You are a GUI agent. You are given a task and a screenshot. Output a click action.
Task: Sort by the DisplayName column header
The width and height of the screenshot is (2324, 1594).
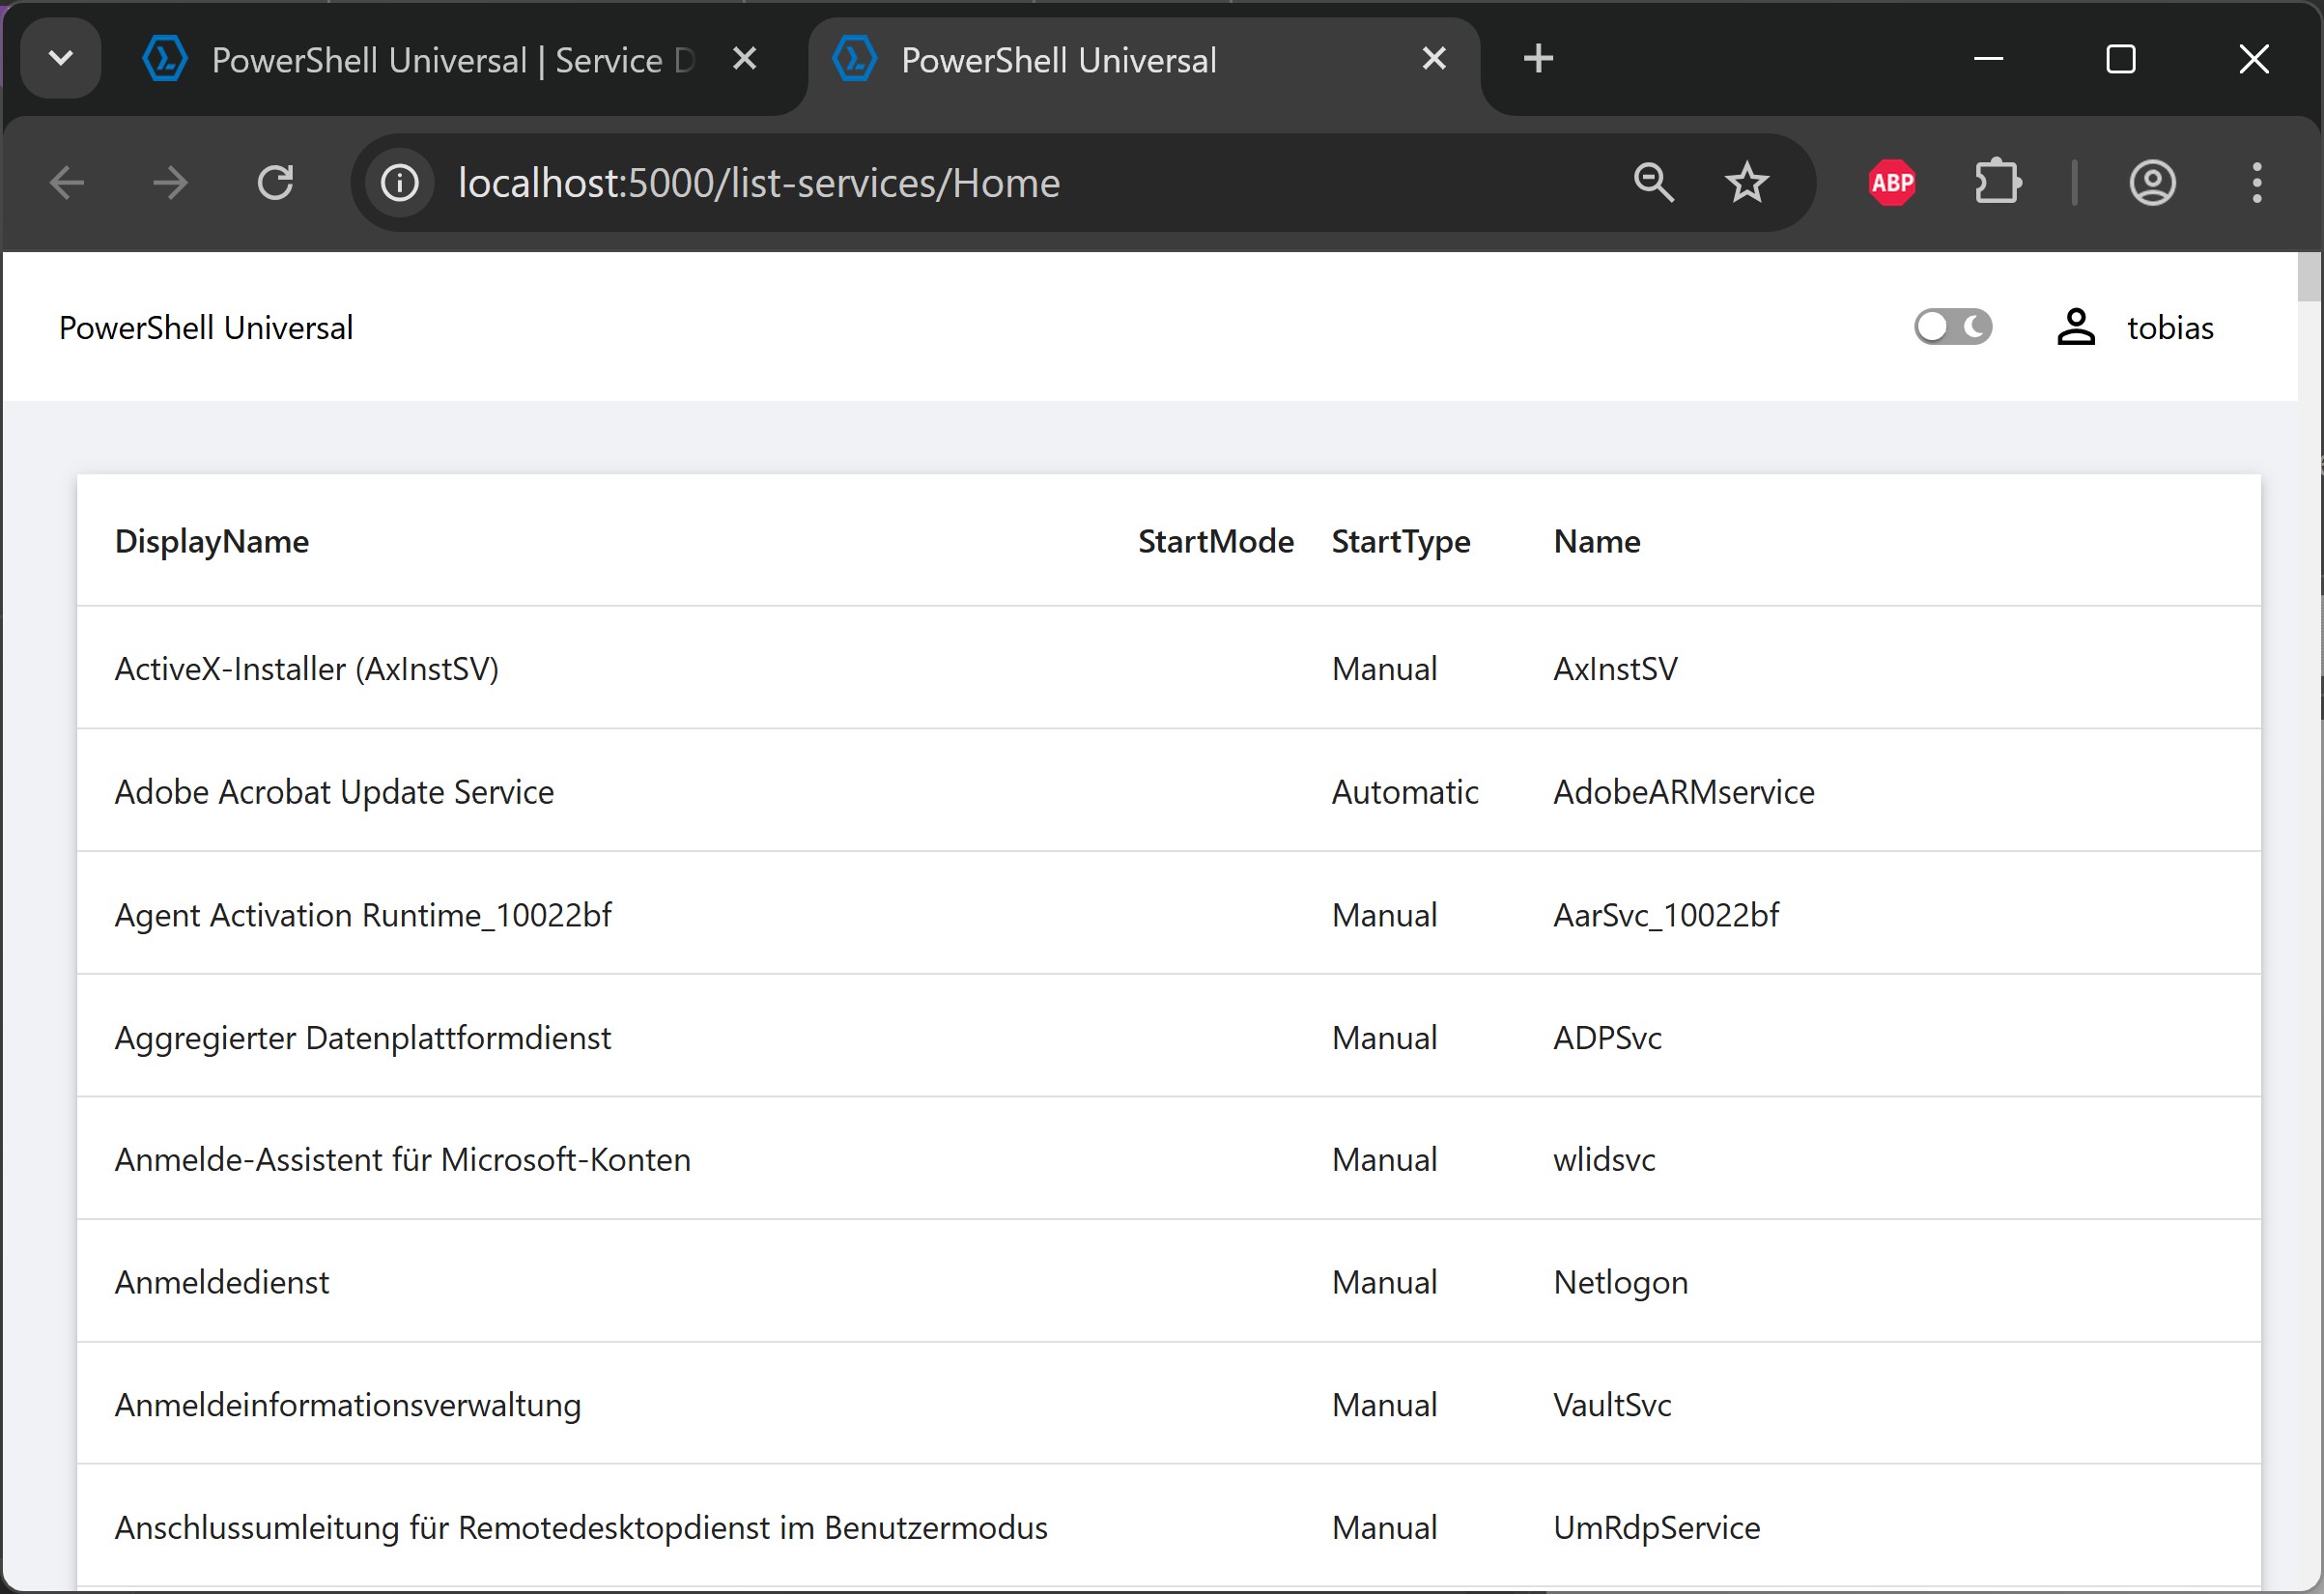click(212, 541)
